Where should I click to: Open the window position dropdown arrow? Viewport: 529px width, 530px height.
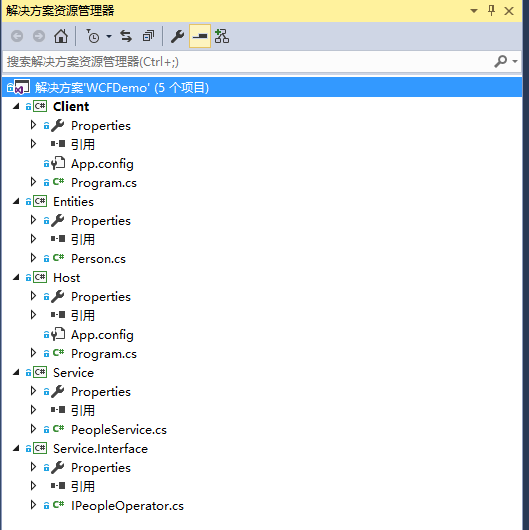click(474, 11)
